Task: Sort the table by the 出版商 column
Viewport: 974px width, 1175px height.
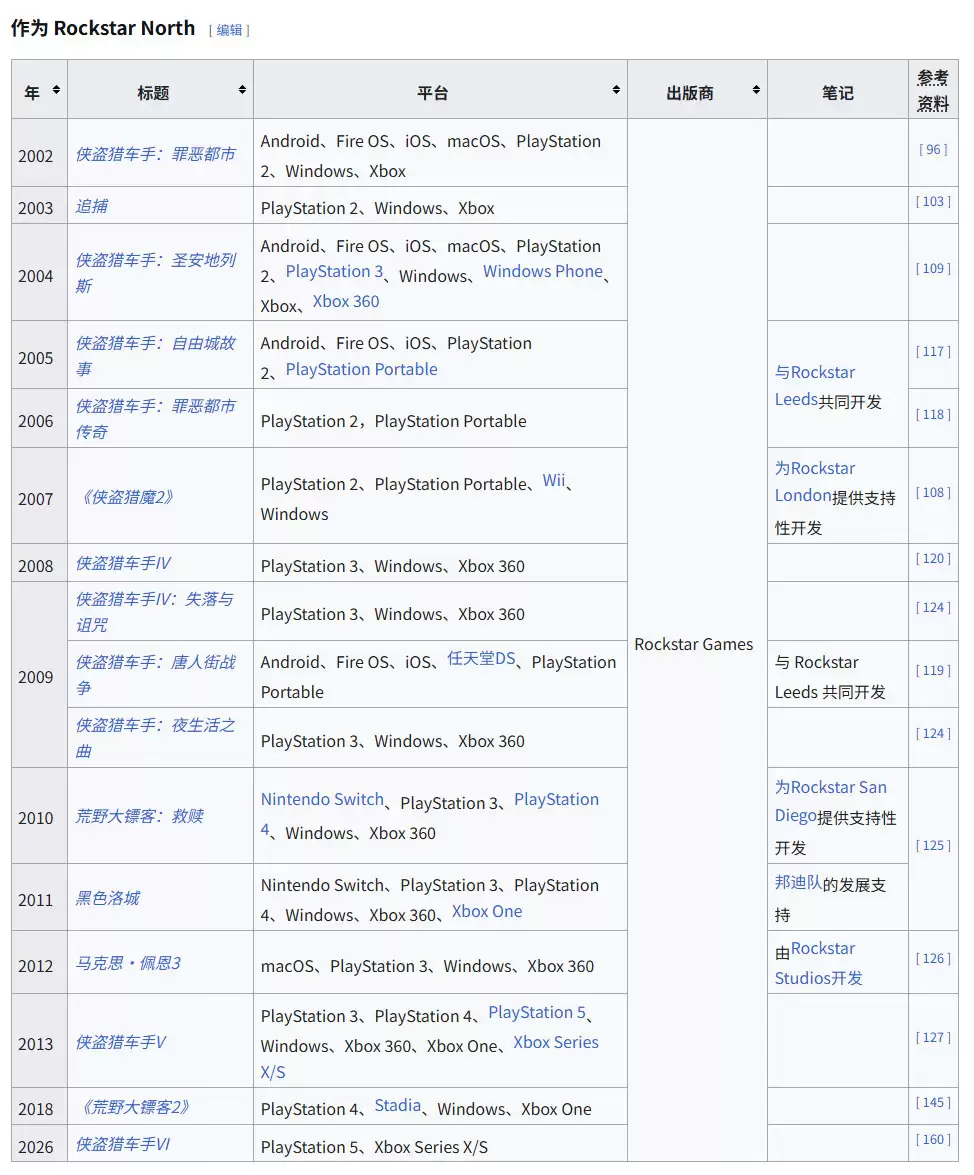Action: pos(755,88)
